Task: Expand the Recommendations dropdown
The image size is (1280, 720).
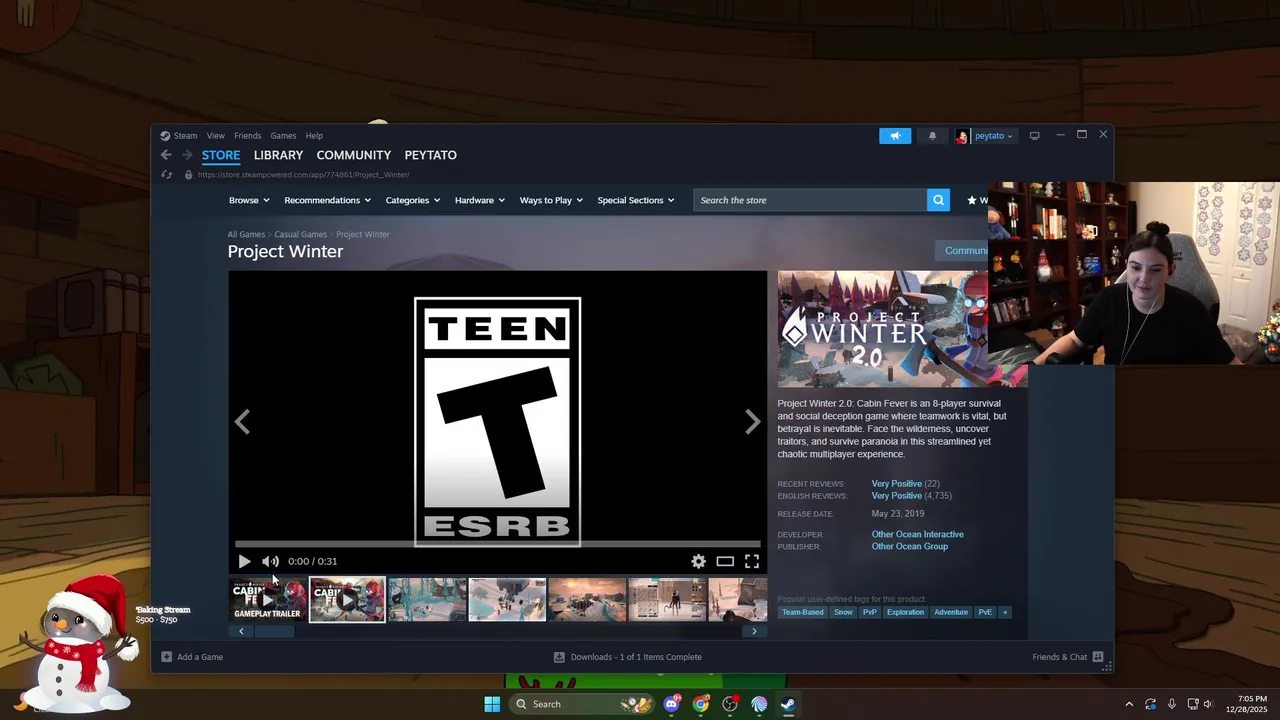Action: coord(327,200)
